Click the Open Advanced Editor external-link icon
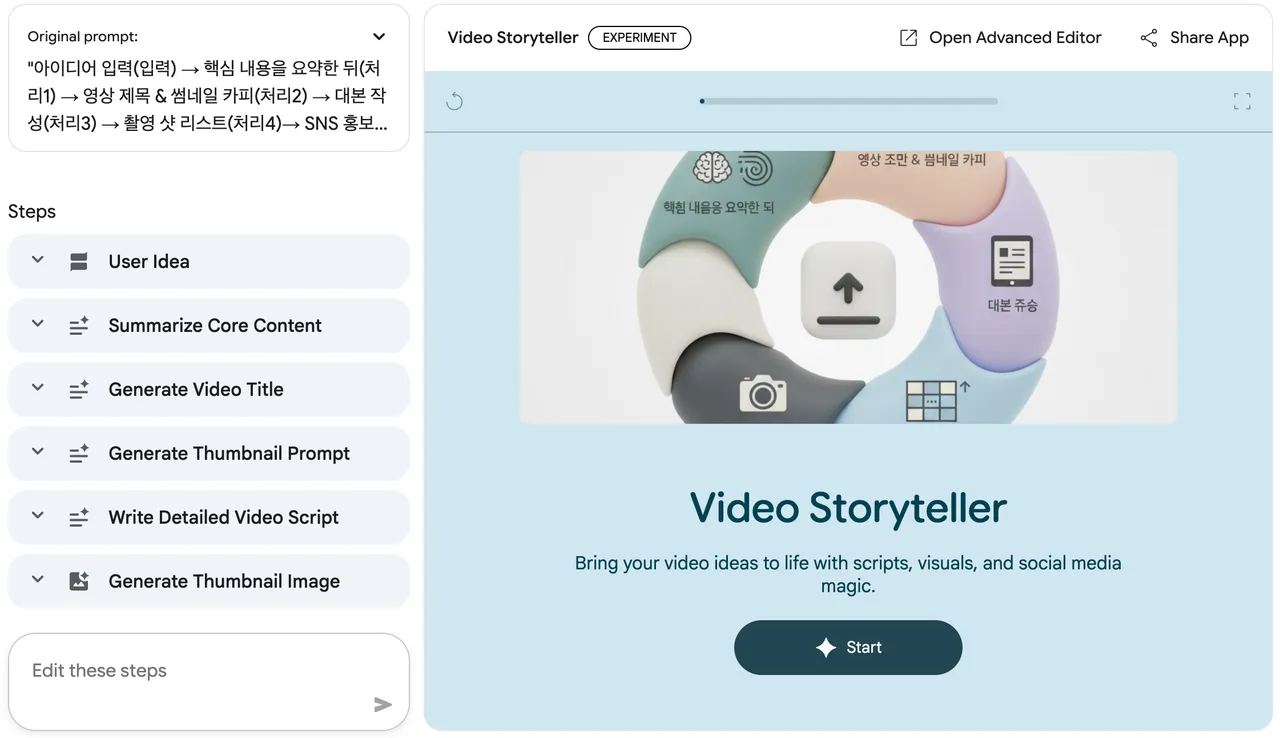Viewport: 1280px width, 738px height. pos(908,38)
